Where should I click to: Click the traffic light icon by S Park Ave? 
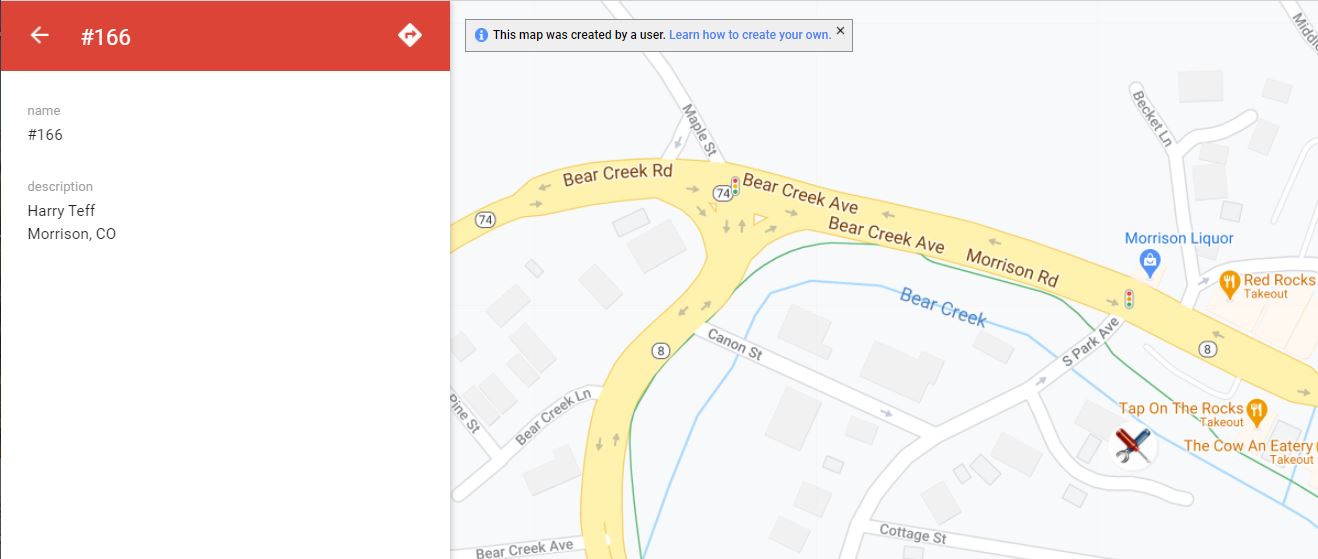(1129, 300)
